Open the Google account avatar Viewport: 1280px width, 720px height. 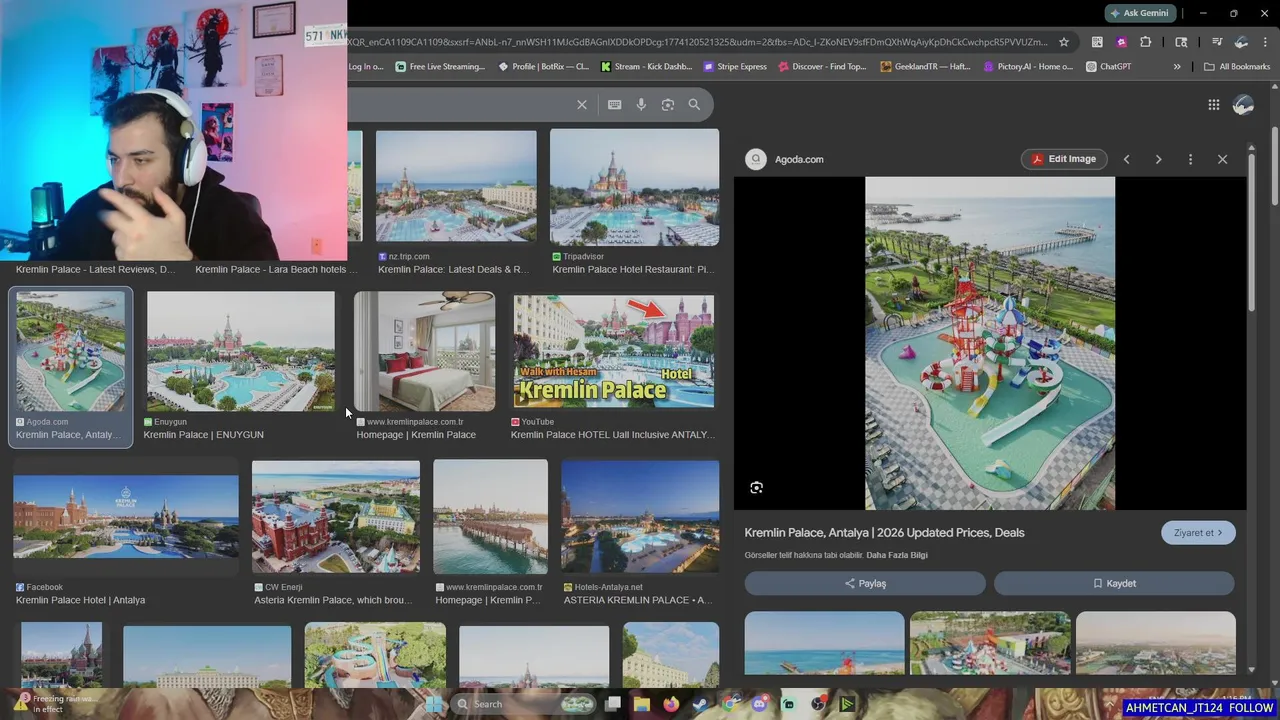point(1243,105)
